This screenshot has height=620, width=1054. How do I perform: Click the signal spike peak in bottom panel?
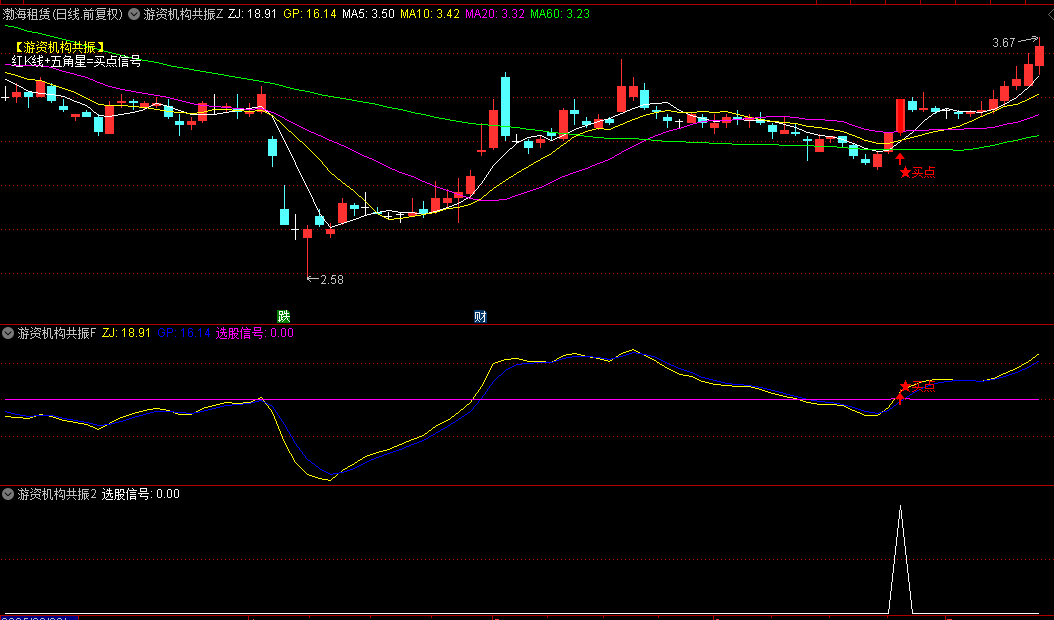coord(900,508)
